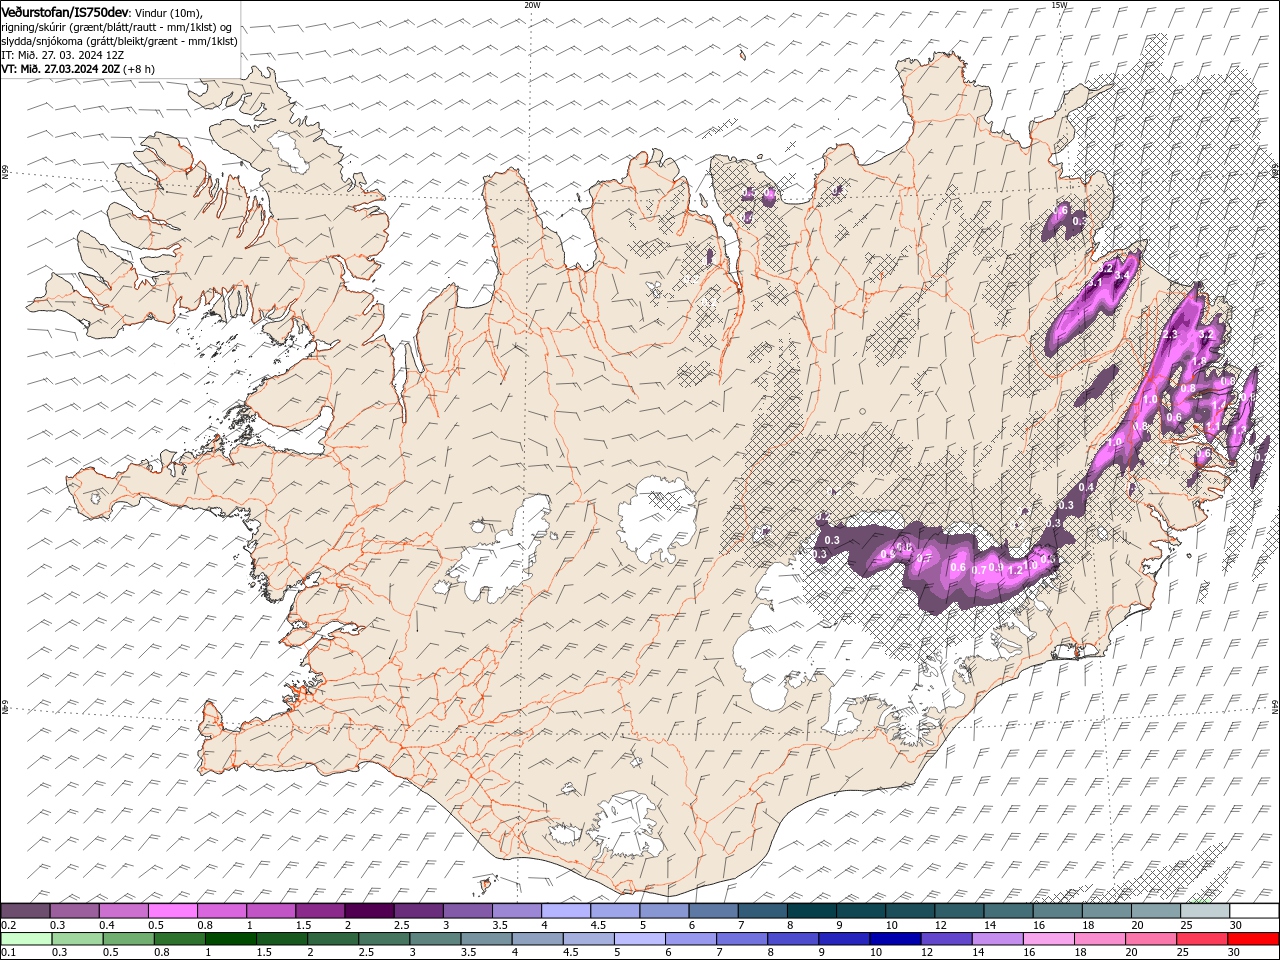The image size is (1280, 960).
Task: Choose the 8 swatch in upper snow legend
Action: (x=812, y=911)
